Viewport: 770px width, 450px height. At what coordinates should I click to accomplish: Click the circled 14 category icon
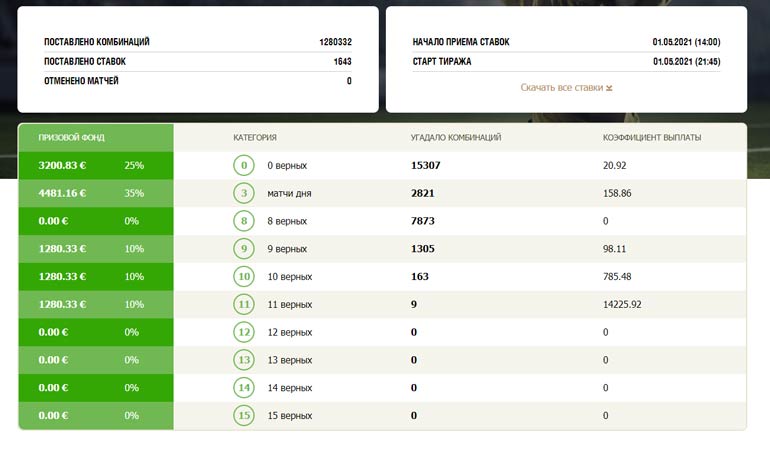(x=244, y=388)
